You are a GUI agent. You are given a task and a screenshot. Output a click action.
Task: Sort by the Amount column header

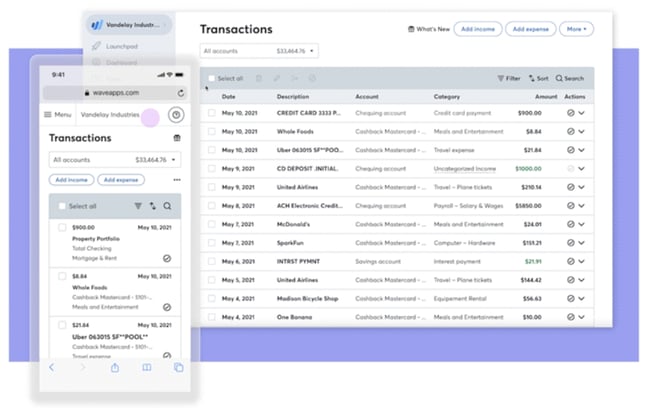546,97
